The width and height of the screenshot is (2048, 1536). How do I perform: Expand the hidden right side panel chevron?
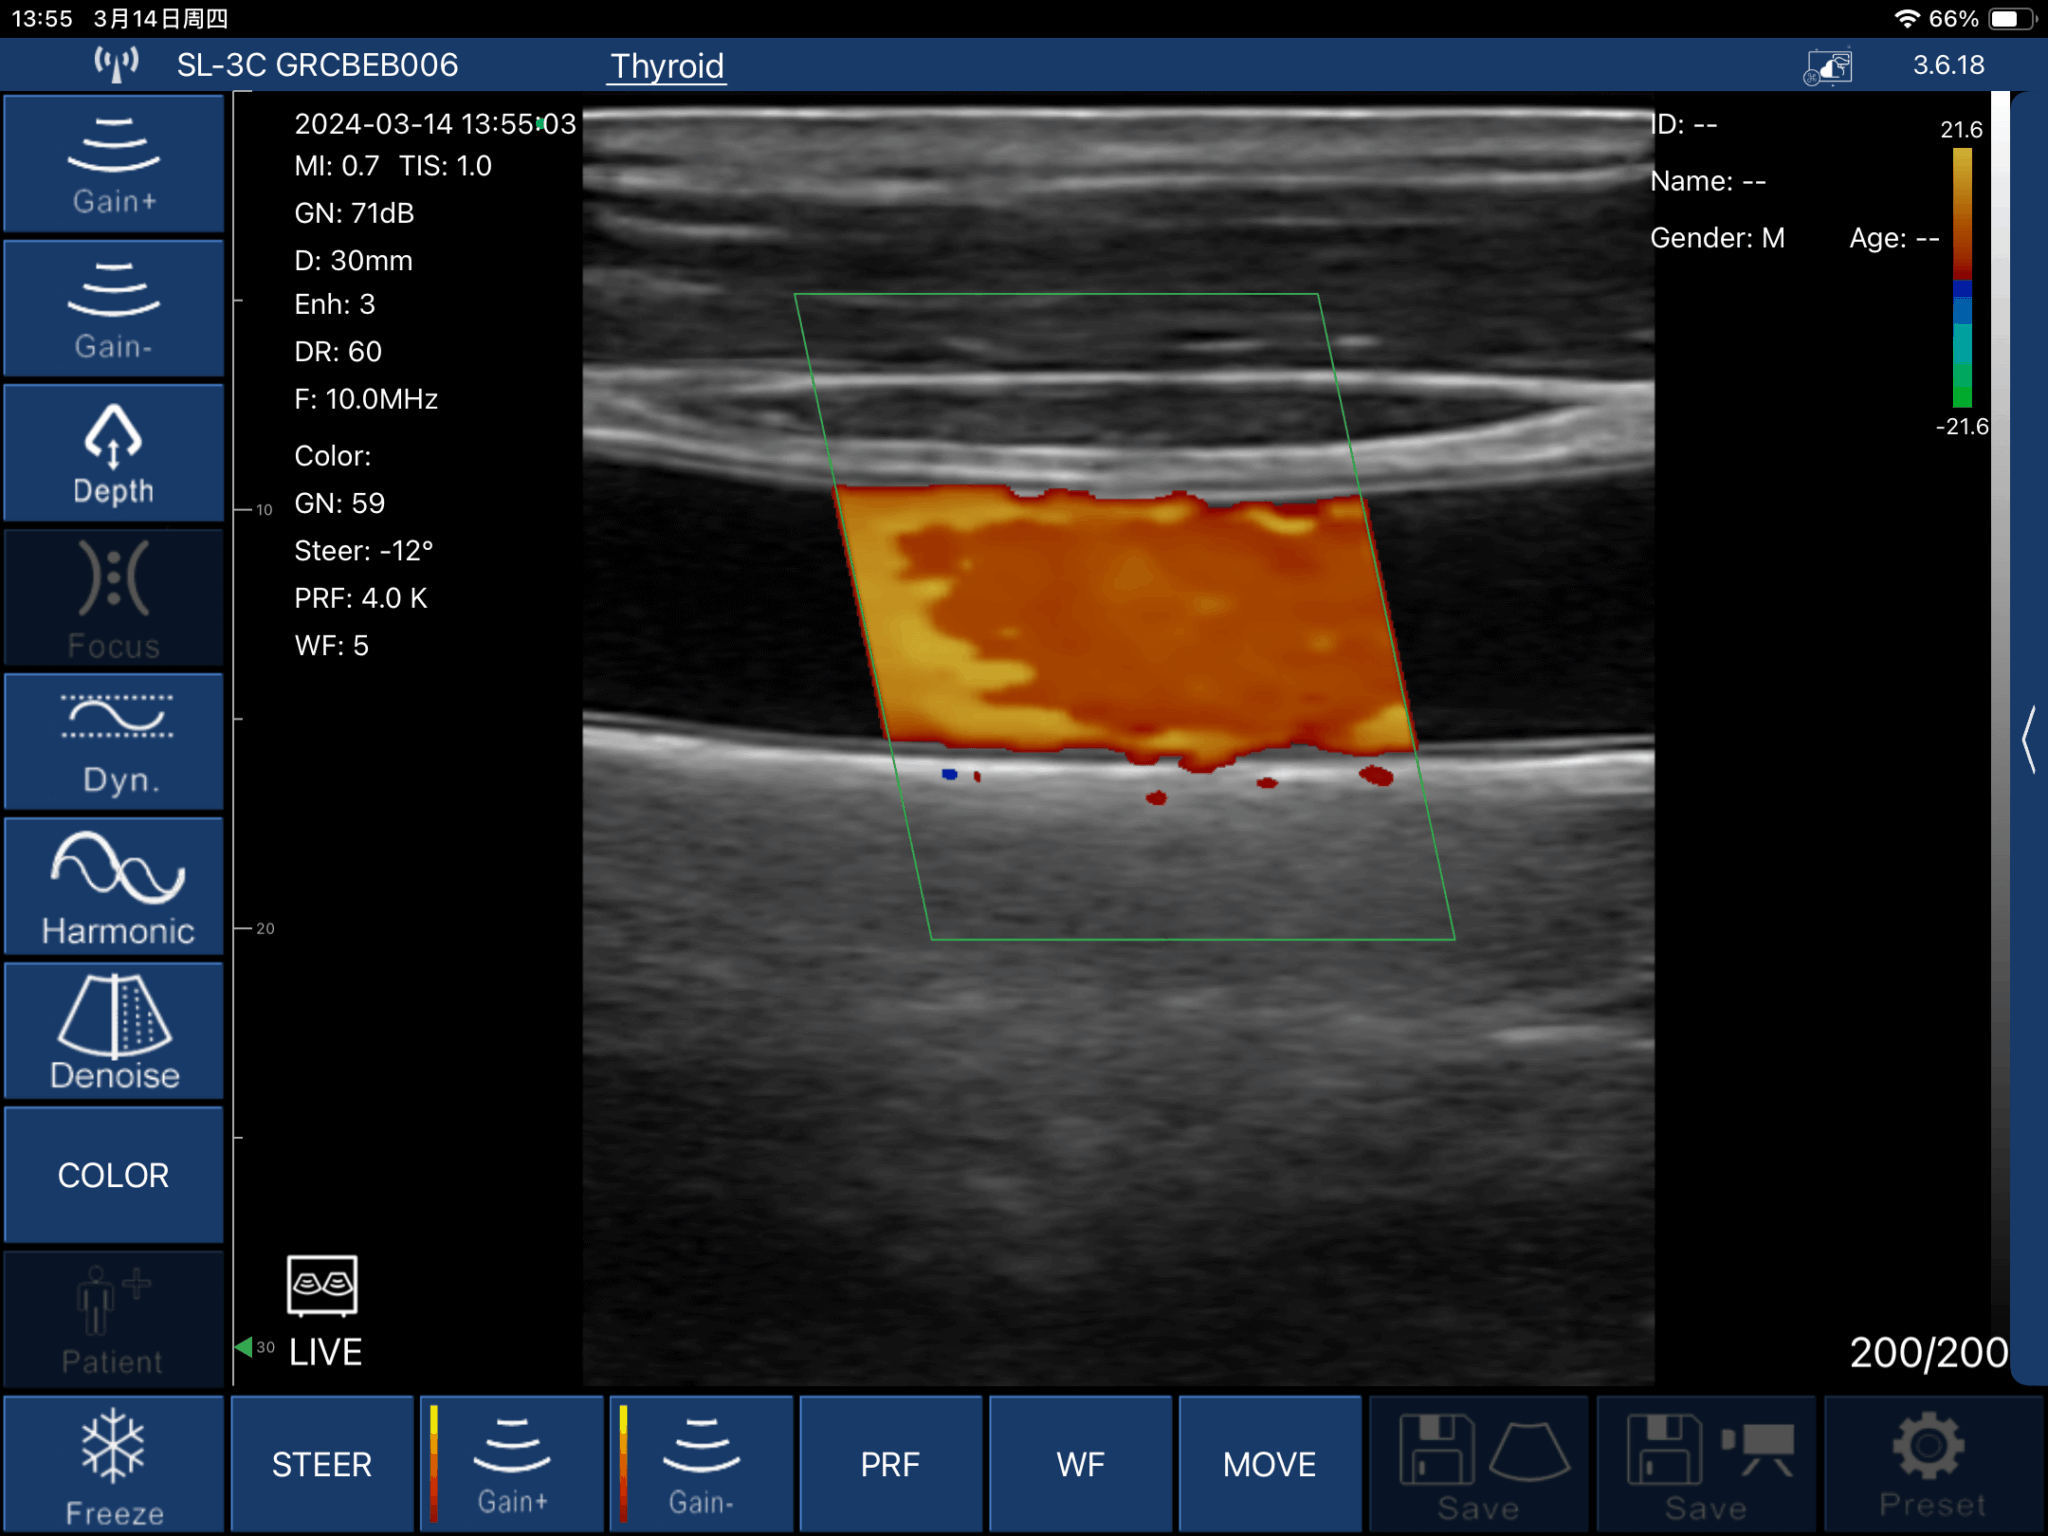[x=2030, y=740]
